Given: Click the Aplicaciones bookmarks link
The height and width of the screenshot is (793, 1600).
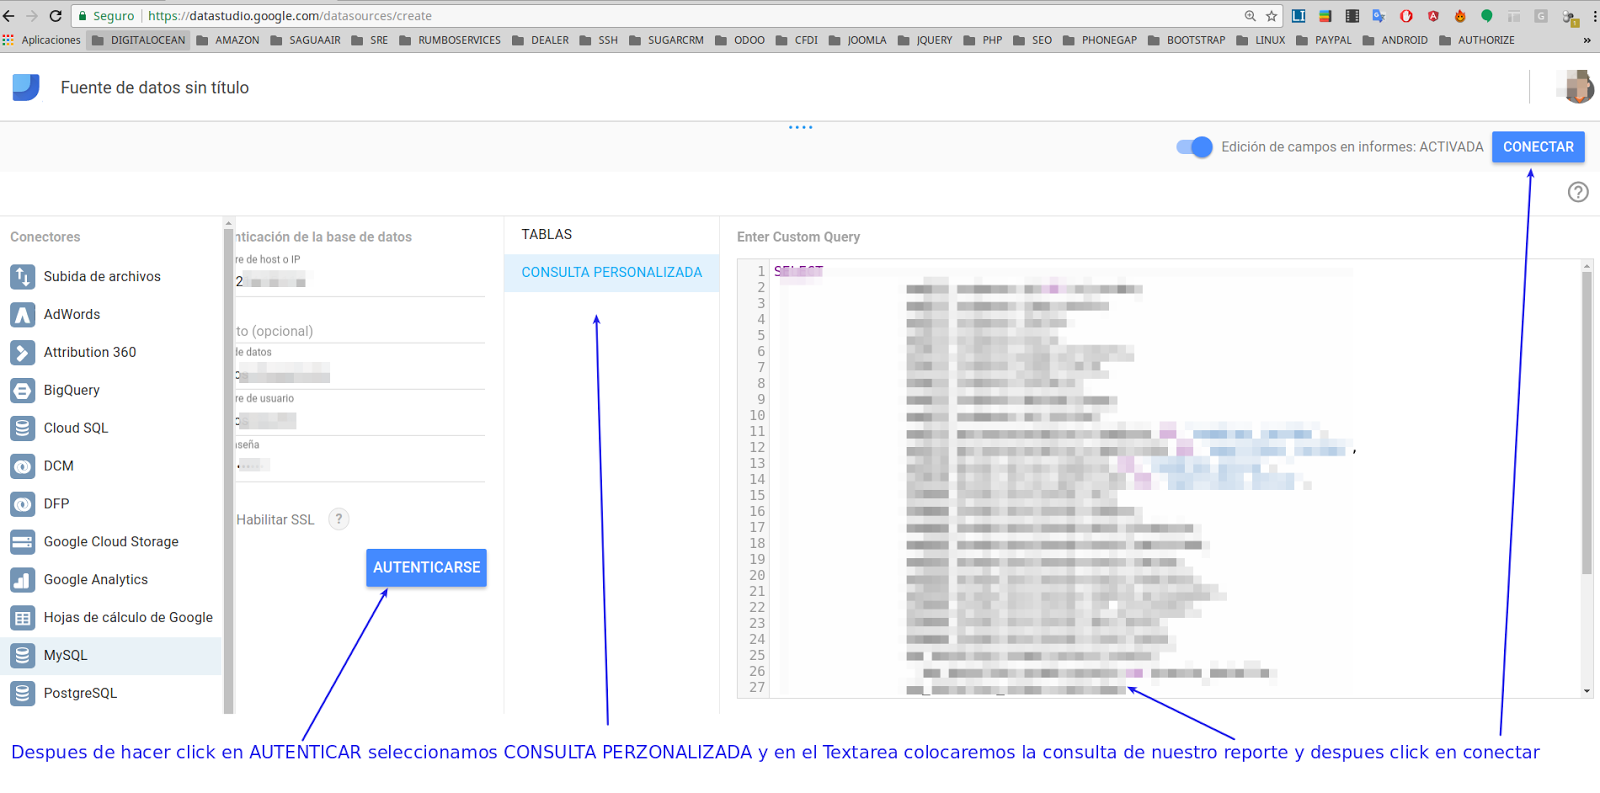Looking at the screenshot, I should click(51, 40).
